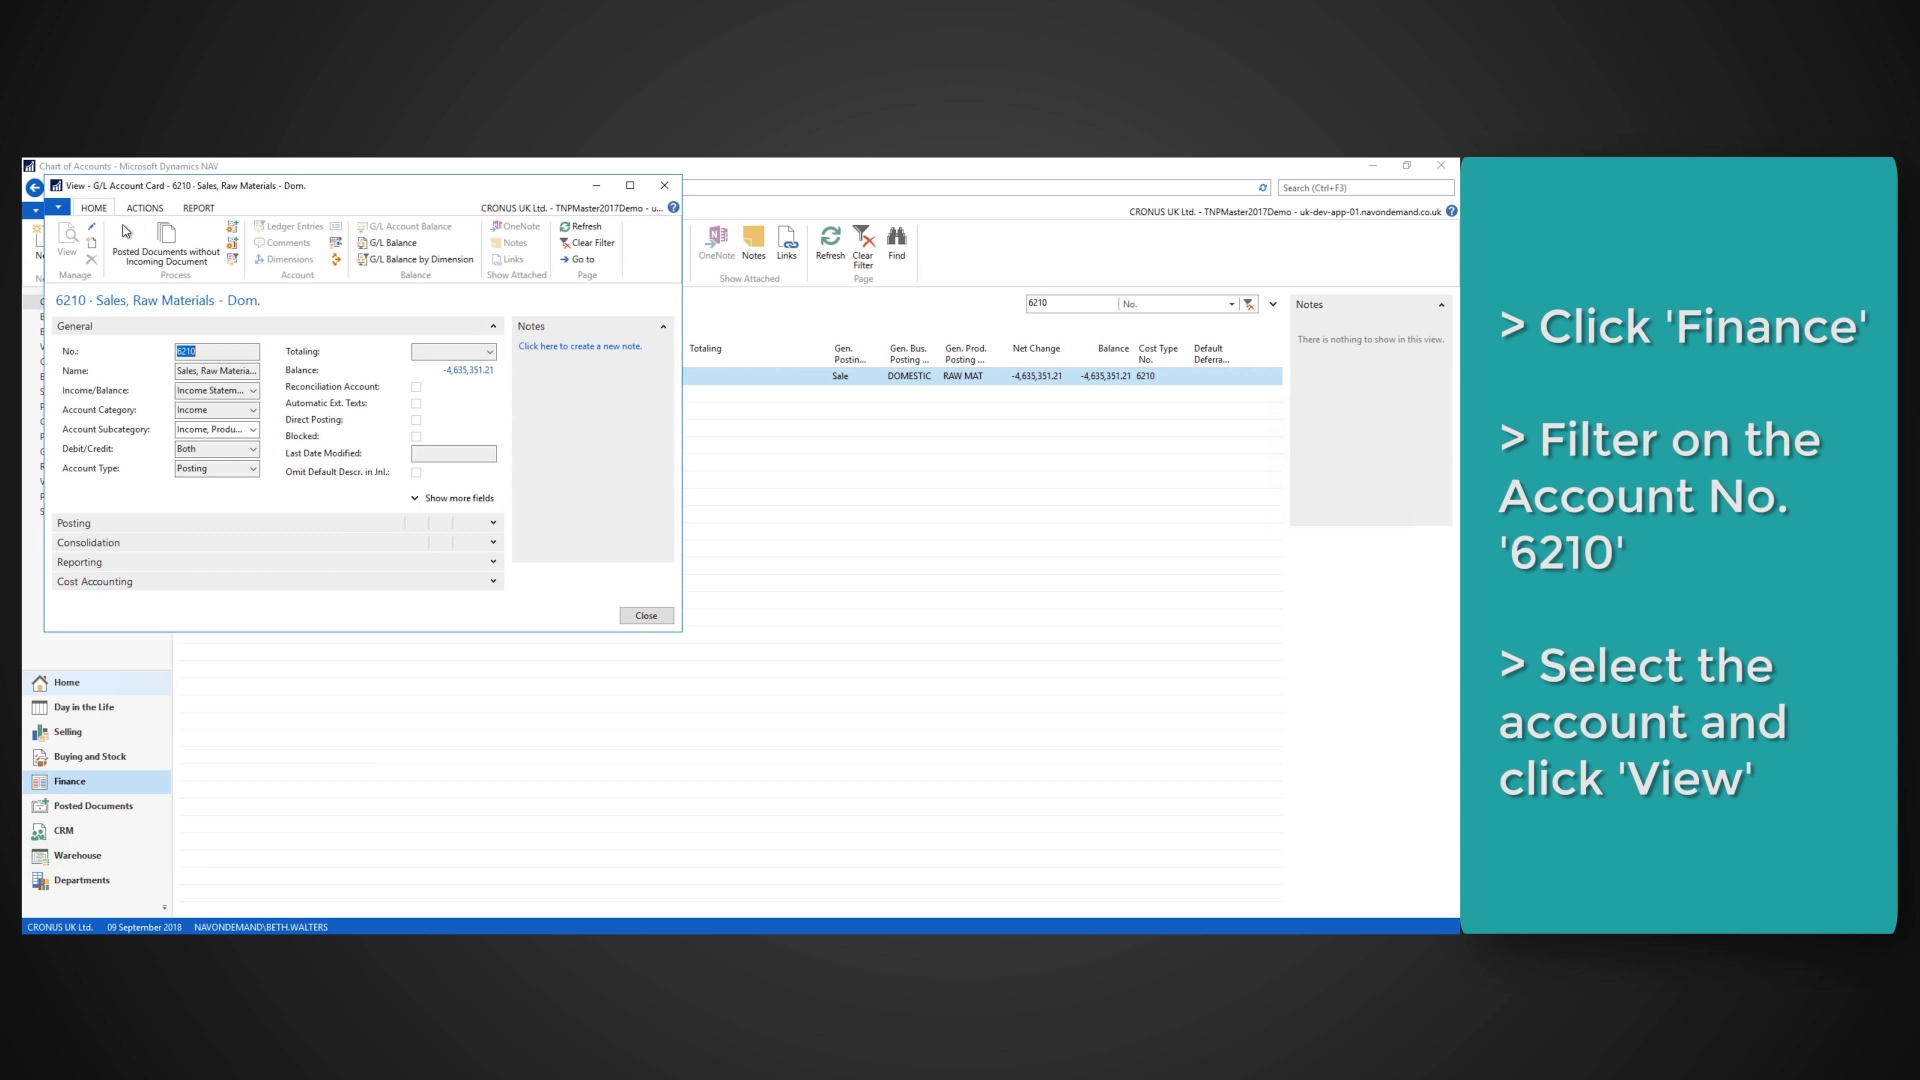
Task: Select Warehouse in the navigation pane
Action: (x=78, y=855)
